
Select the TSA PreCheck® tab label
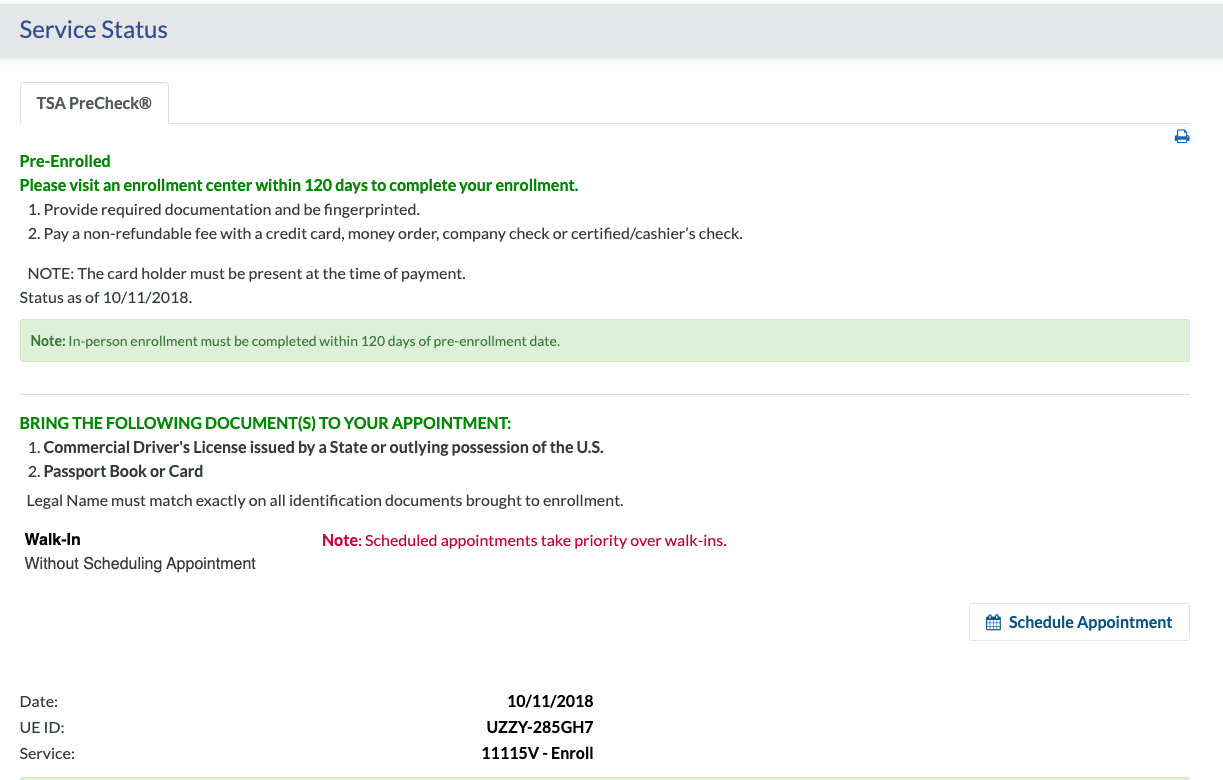coord(94,102)
